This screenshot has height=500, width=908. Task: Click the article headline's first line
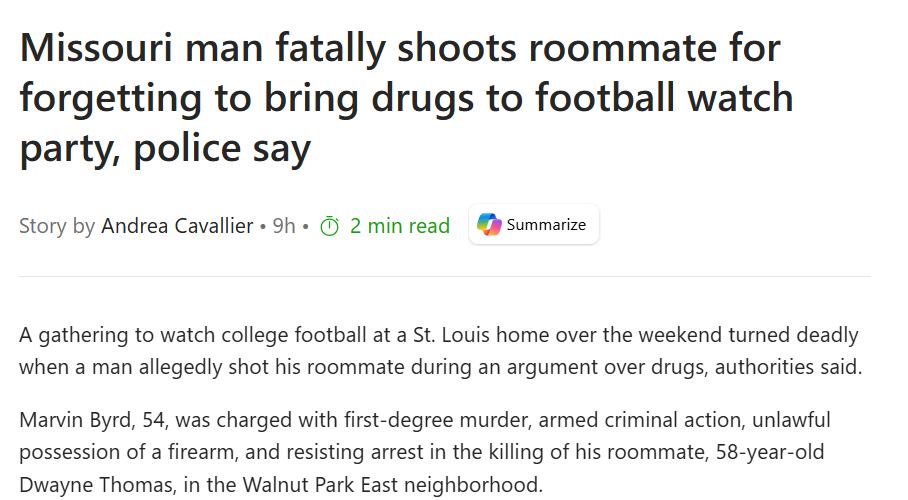400,48
